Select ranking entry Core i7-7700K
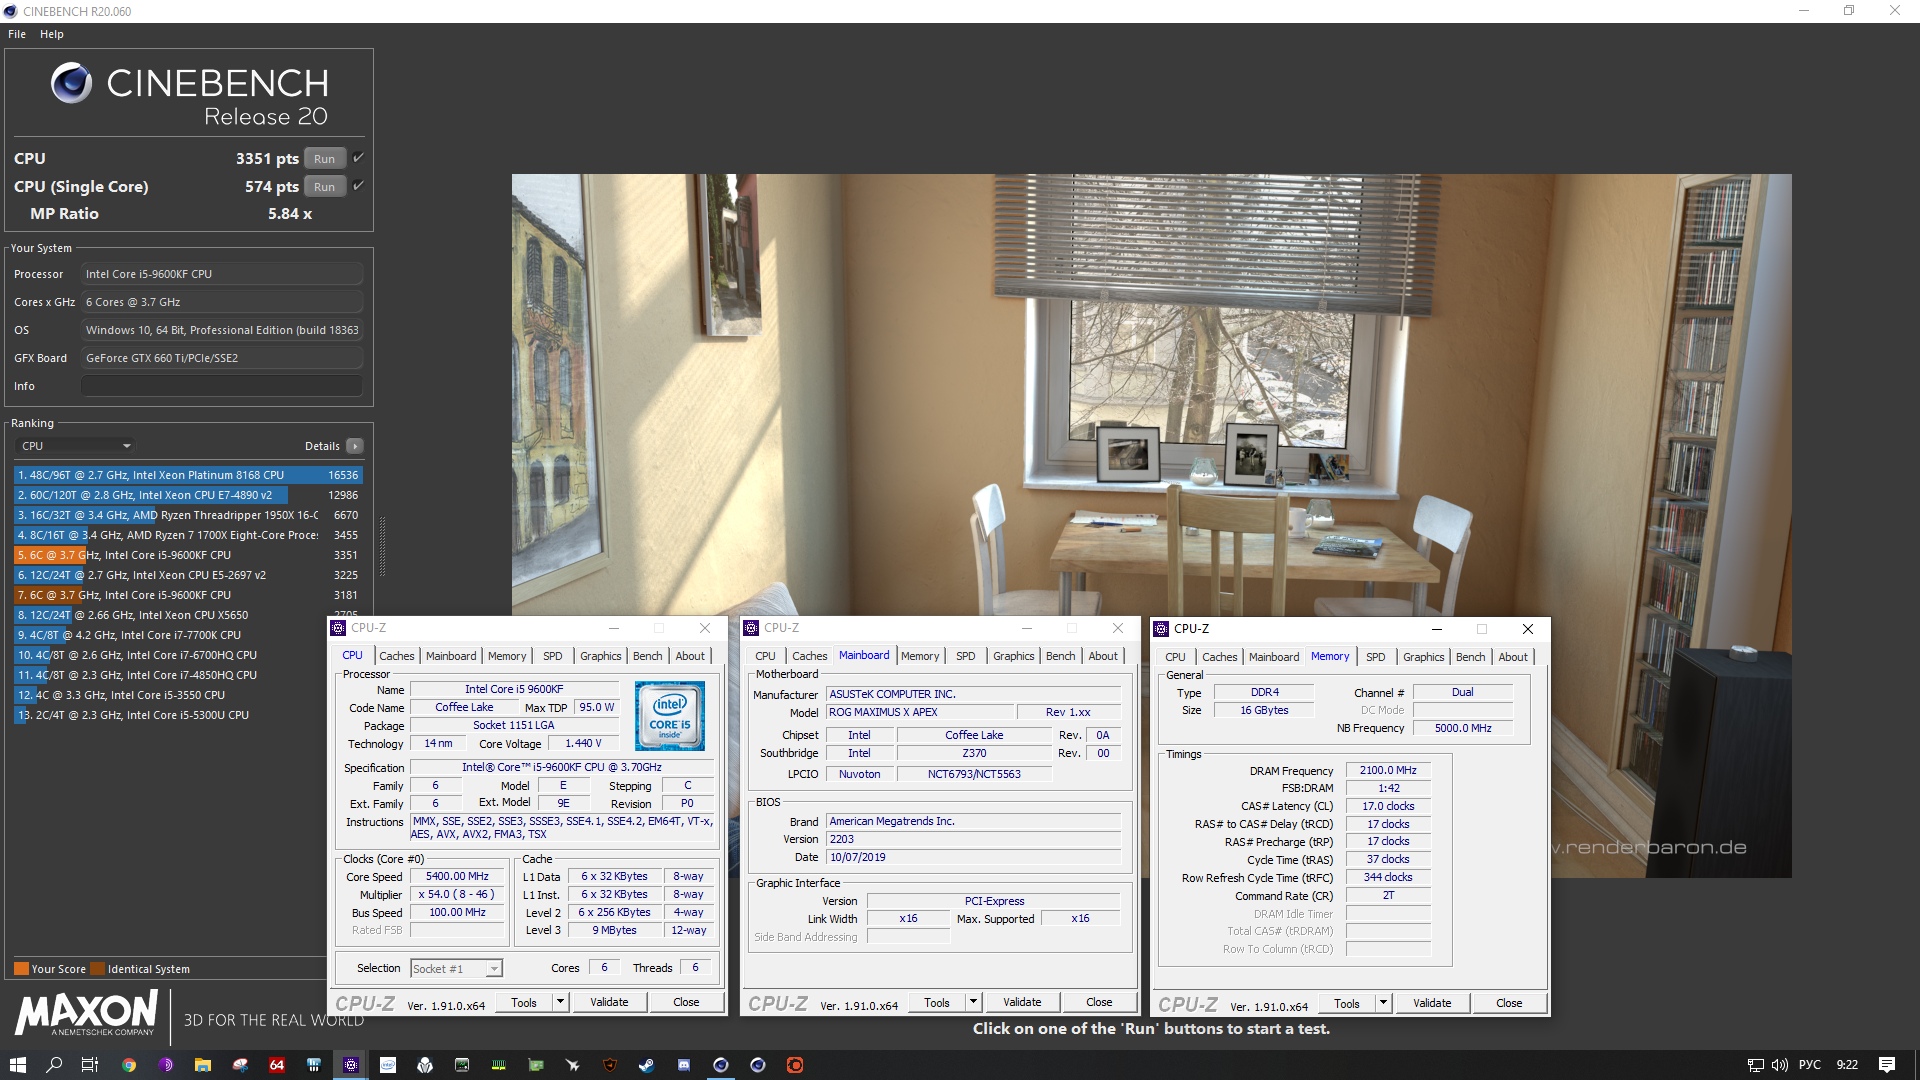The image size is (1920, 1080). pyautogui.click(x=188, y=635)
